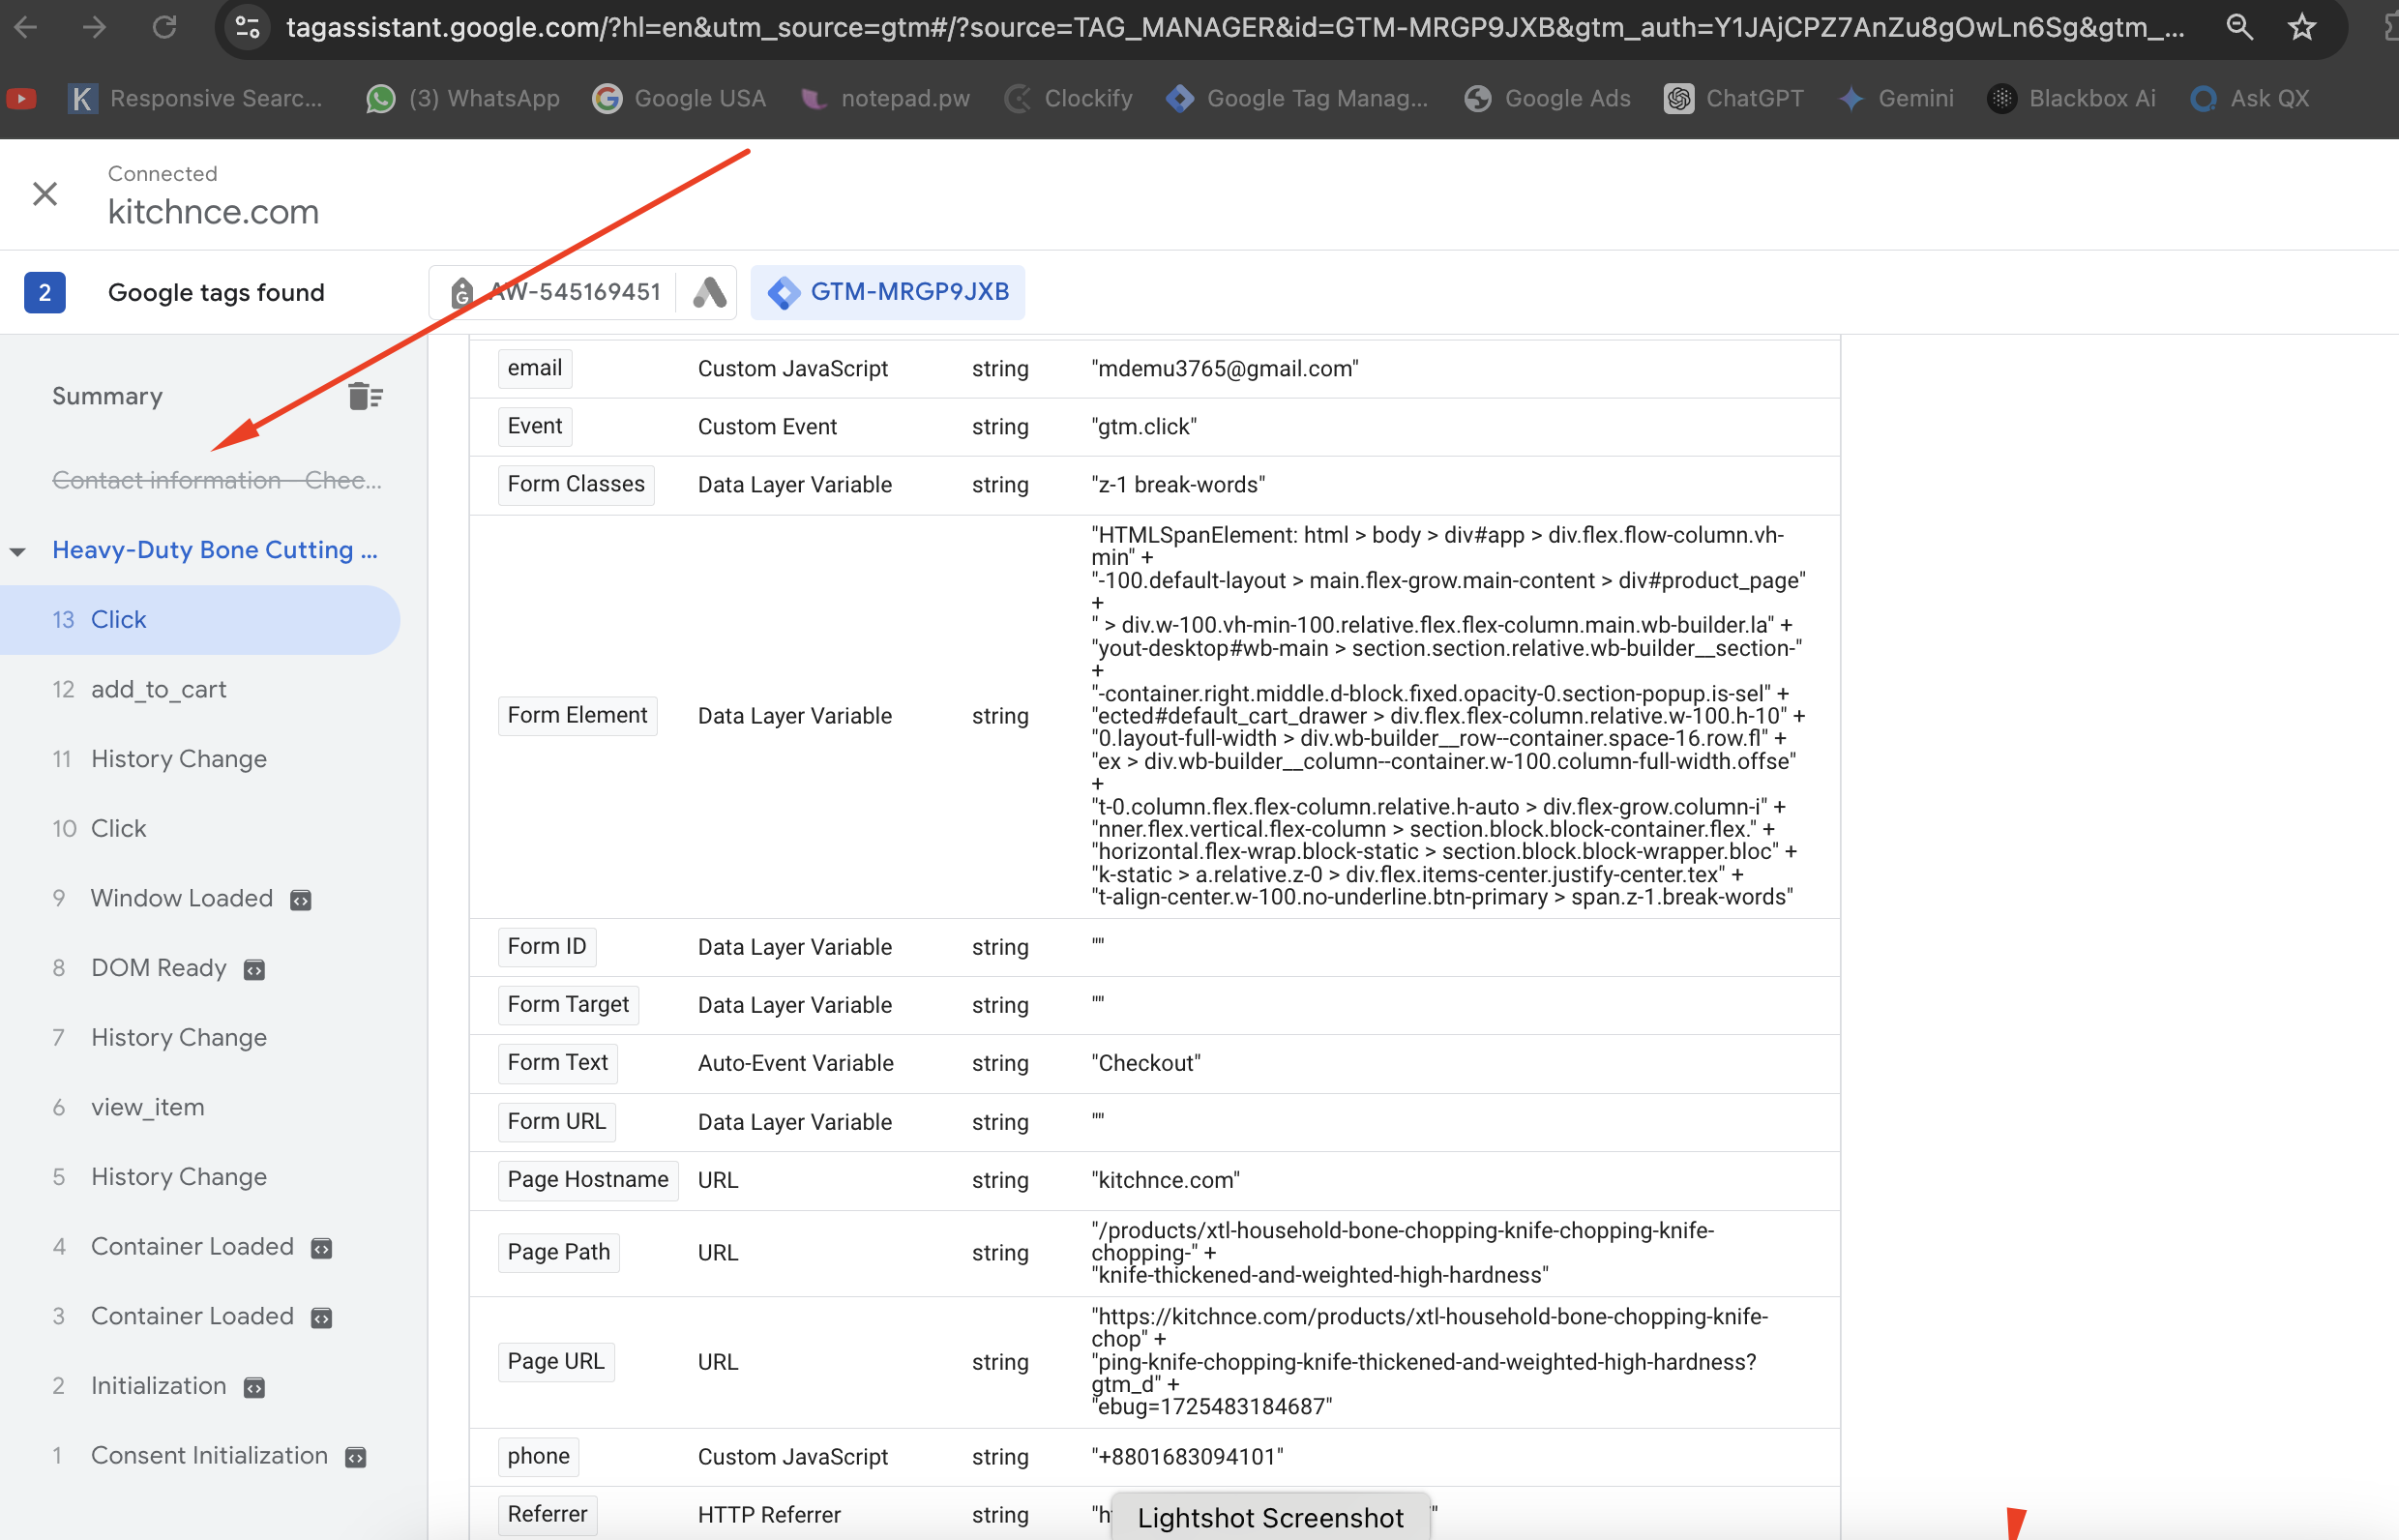Click the "gtm.click" event value
Viewport: 2399px width, 1540px height.
pos(1144,427)
